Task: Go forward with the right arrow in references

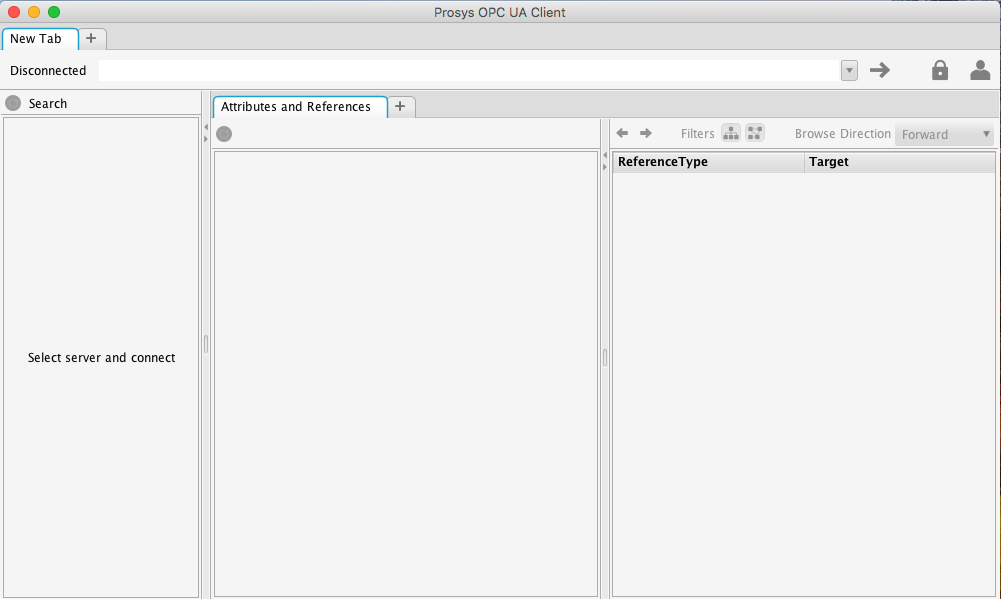Action: click(x=646, y=133)
